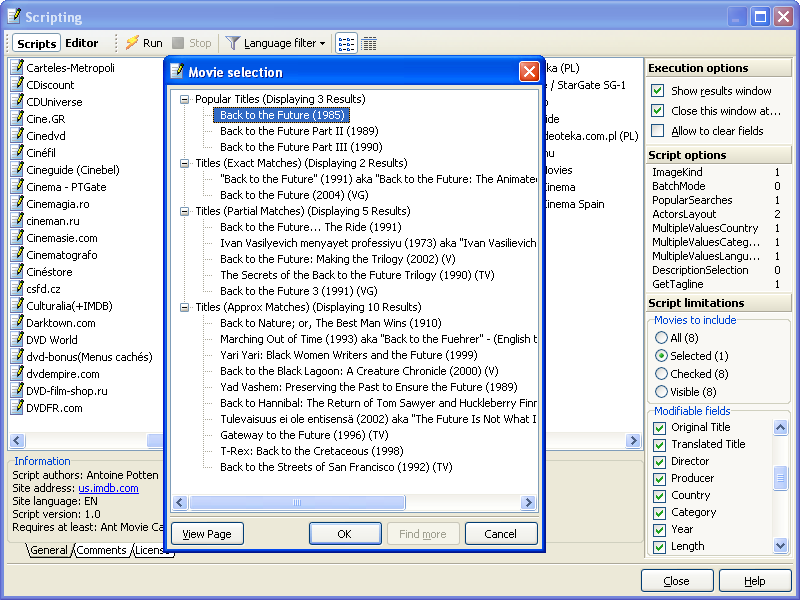Enable Allow to clear fields checkbox

(658, 131)
